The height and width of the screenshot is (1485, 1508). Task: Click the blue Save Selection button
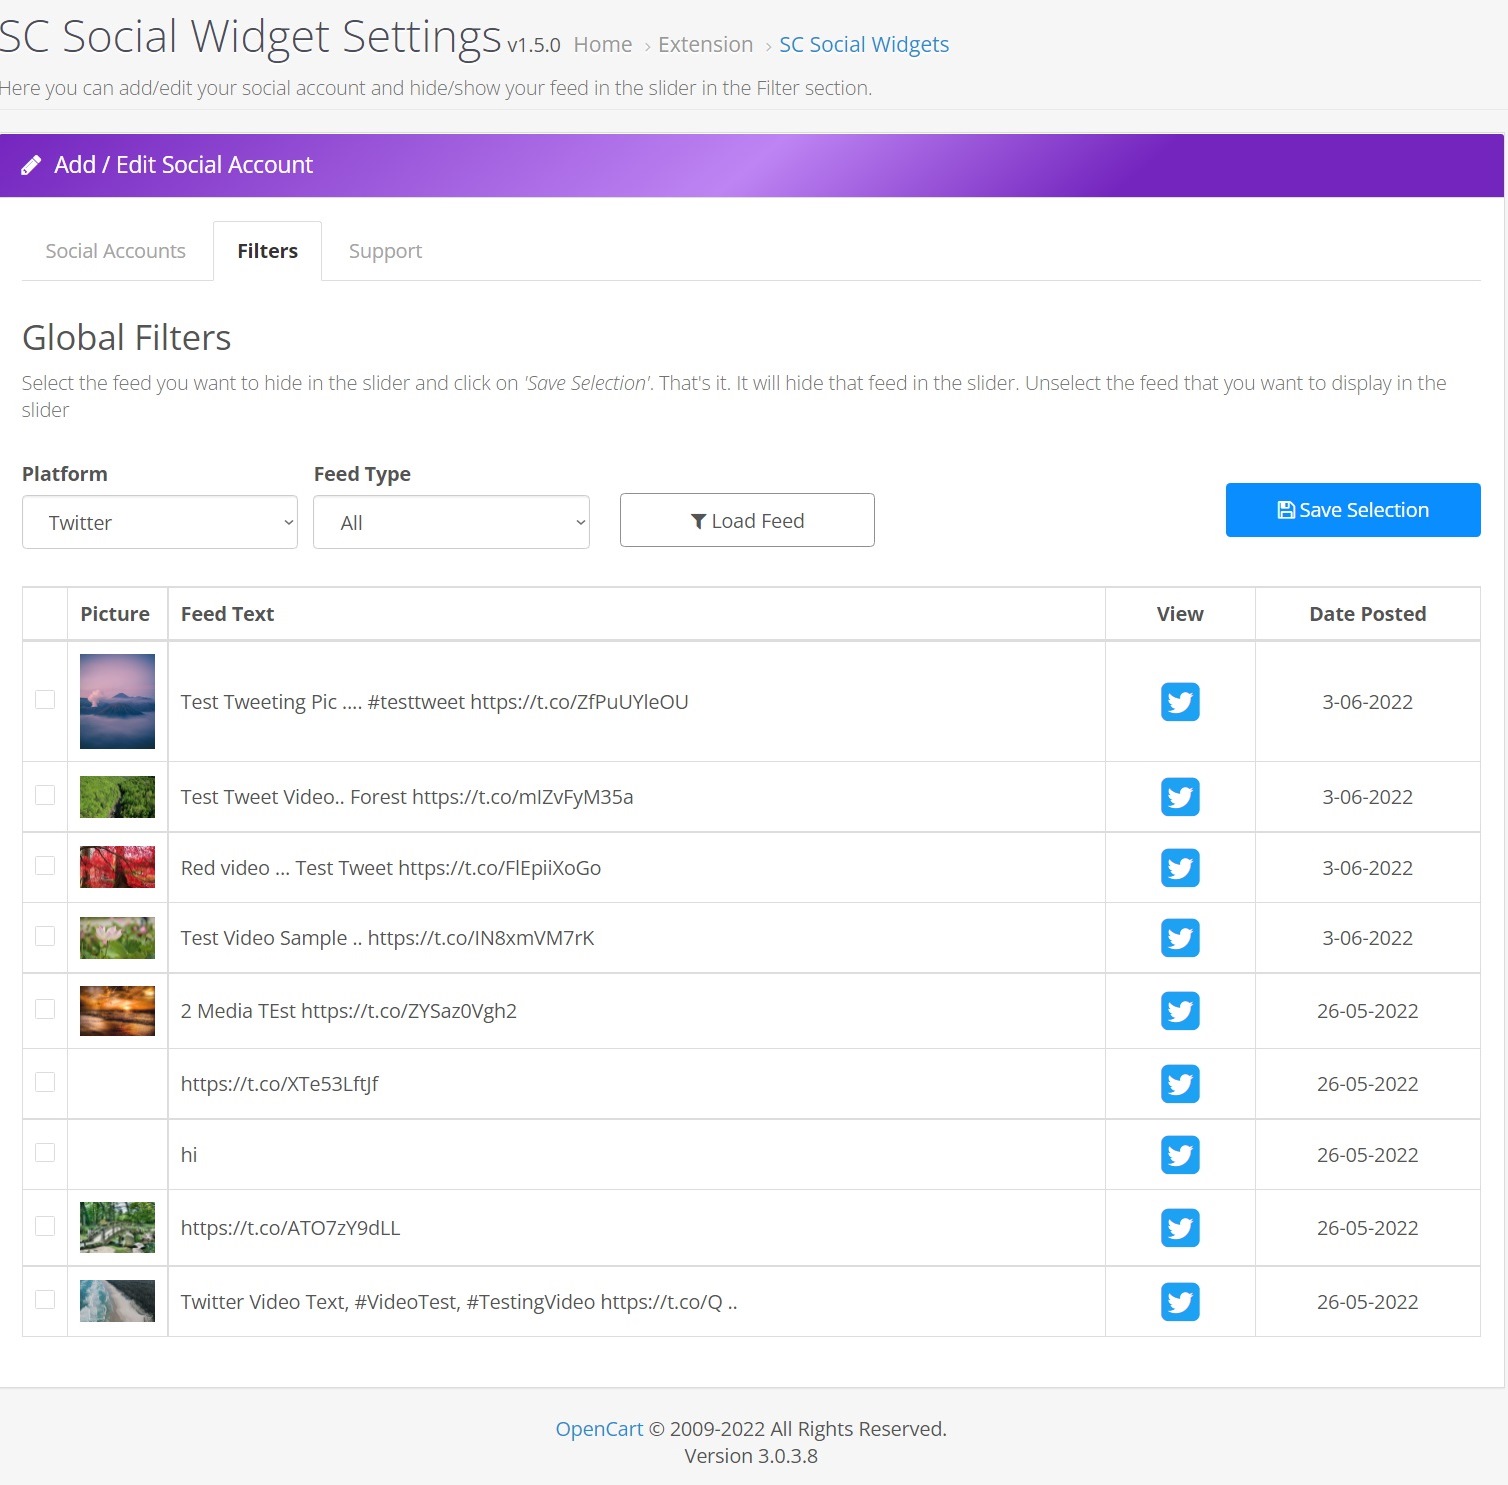[1352, 510]
